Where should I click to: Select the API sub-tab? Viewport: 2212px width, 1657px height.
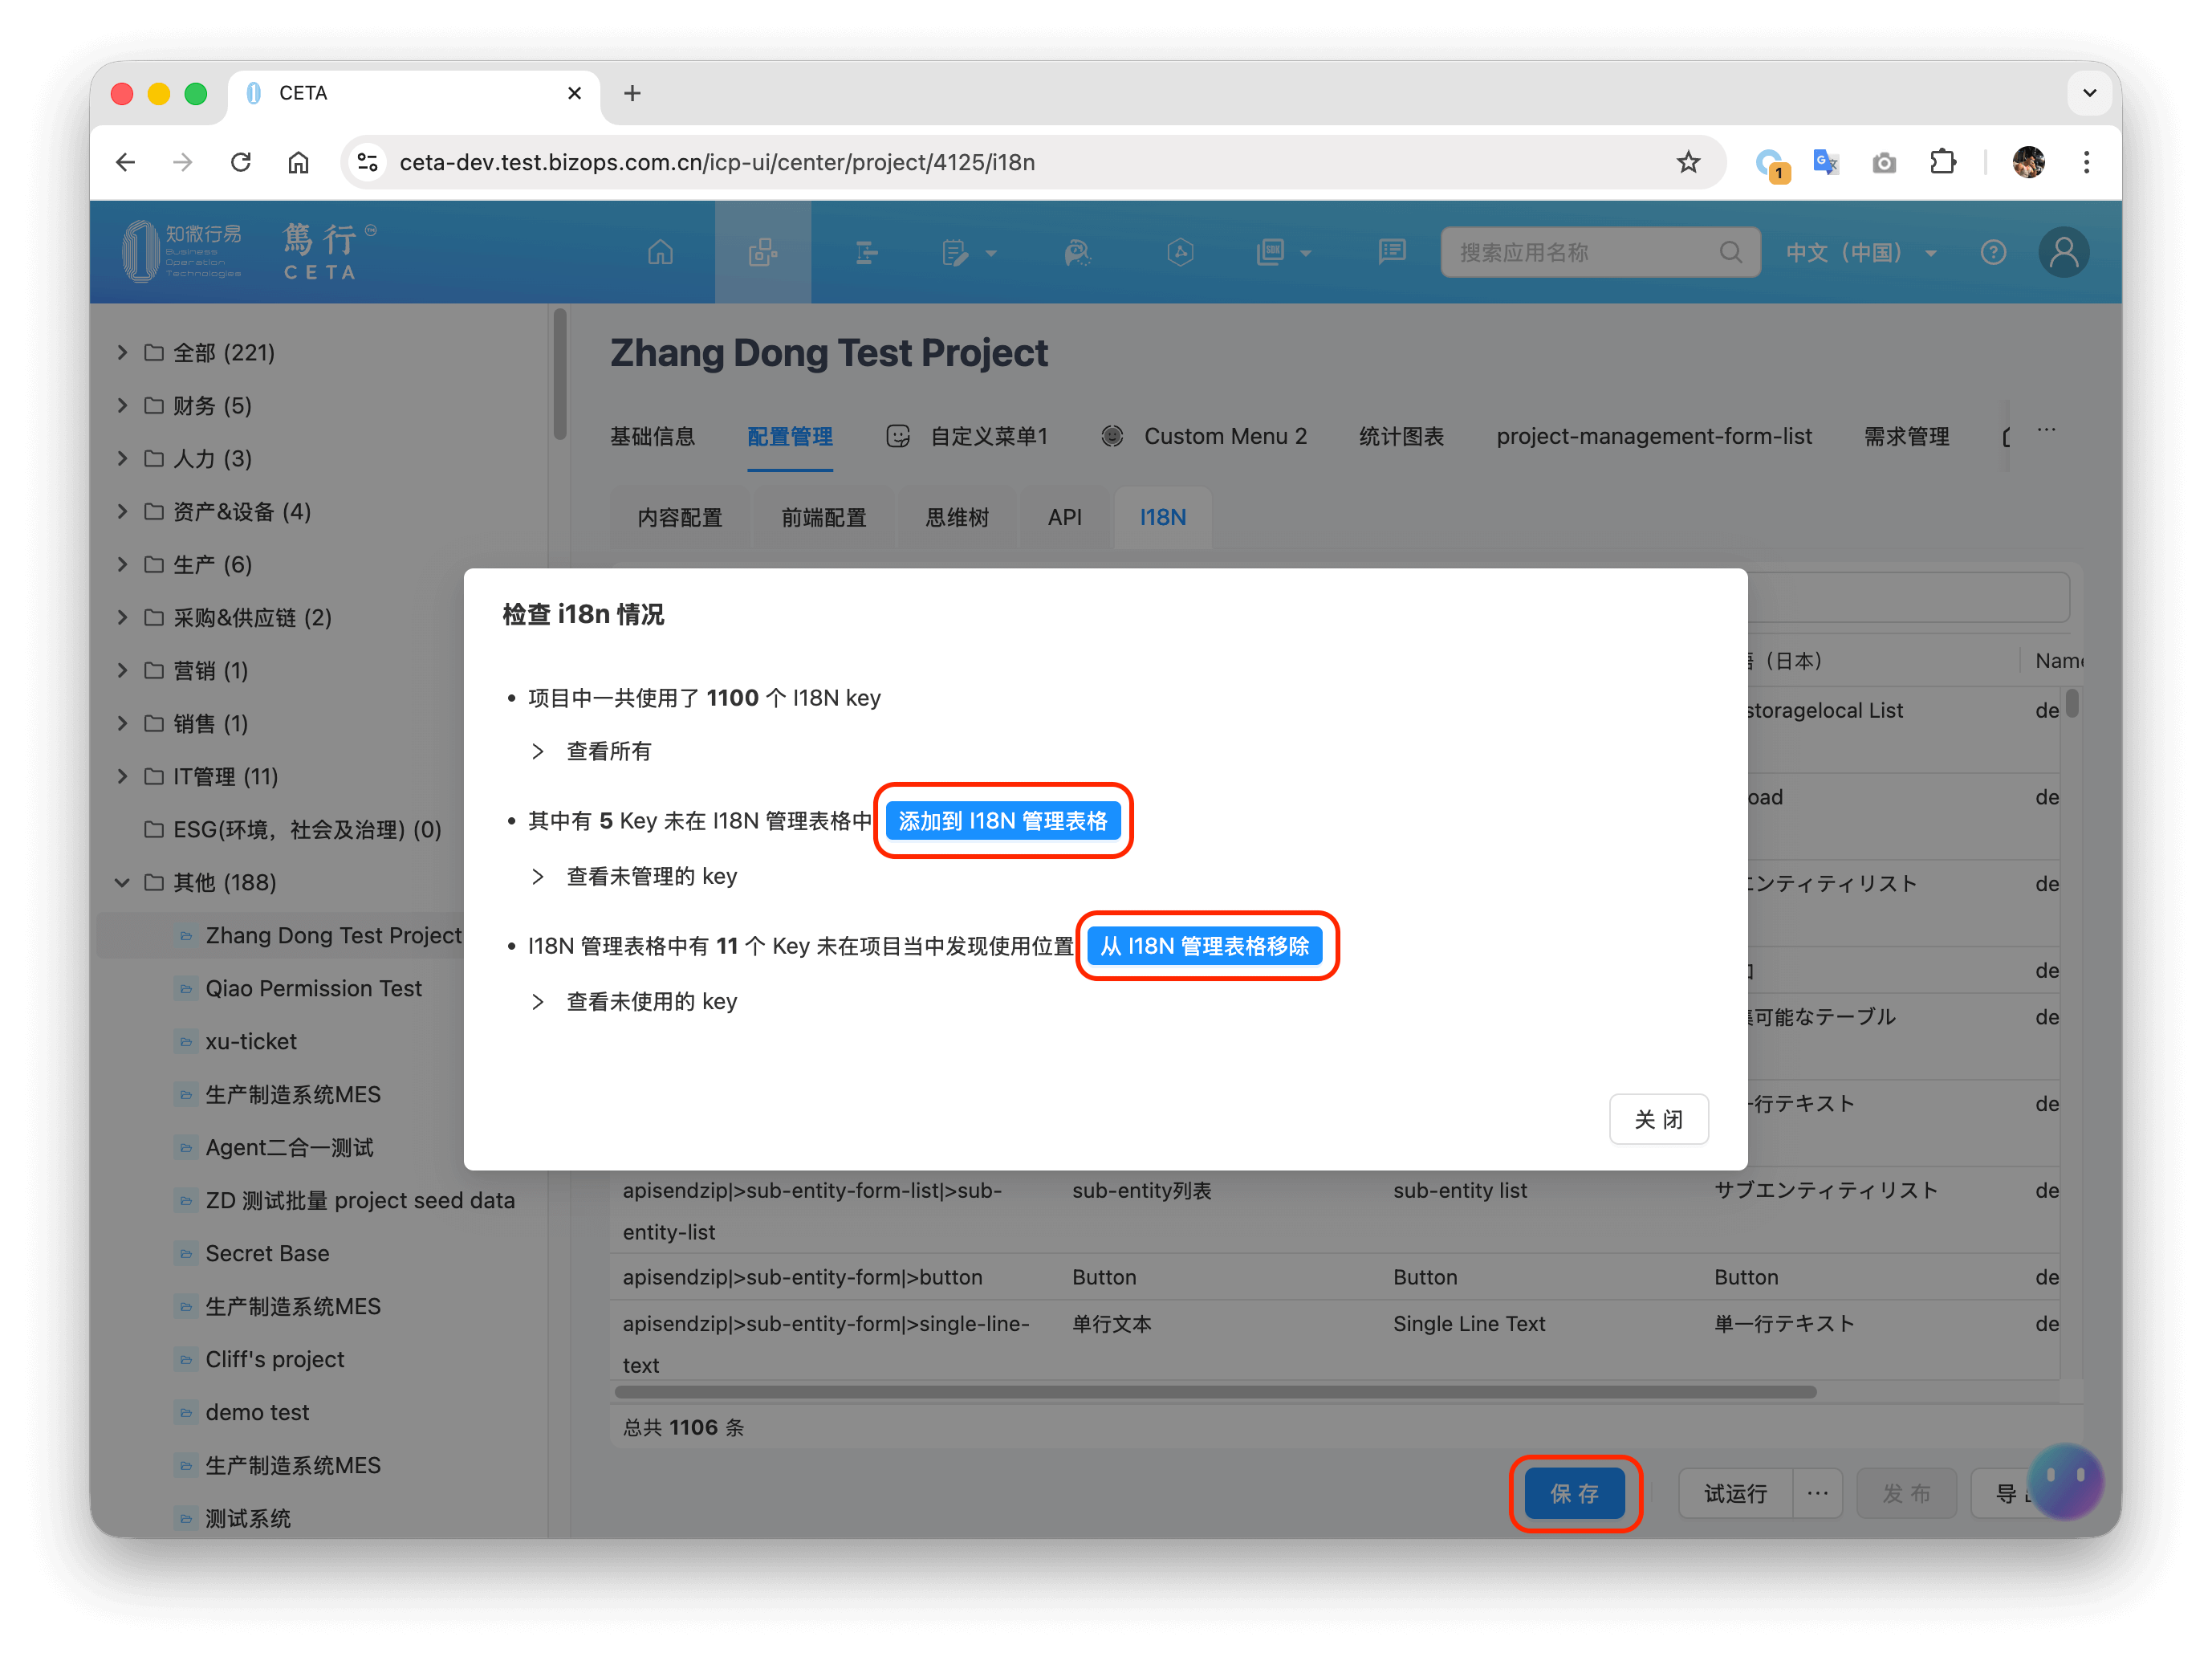1064,517
